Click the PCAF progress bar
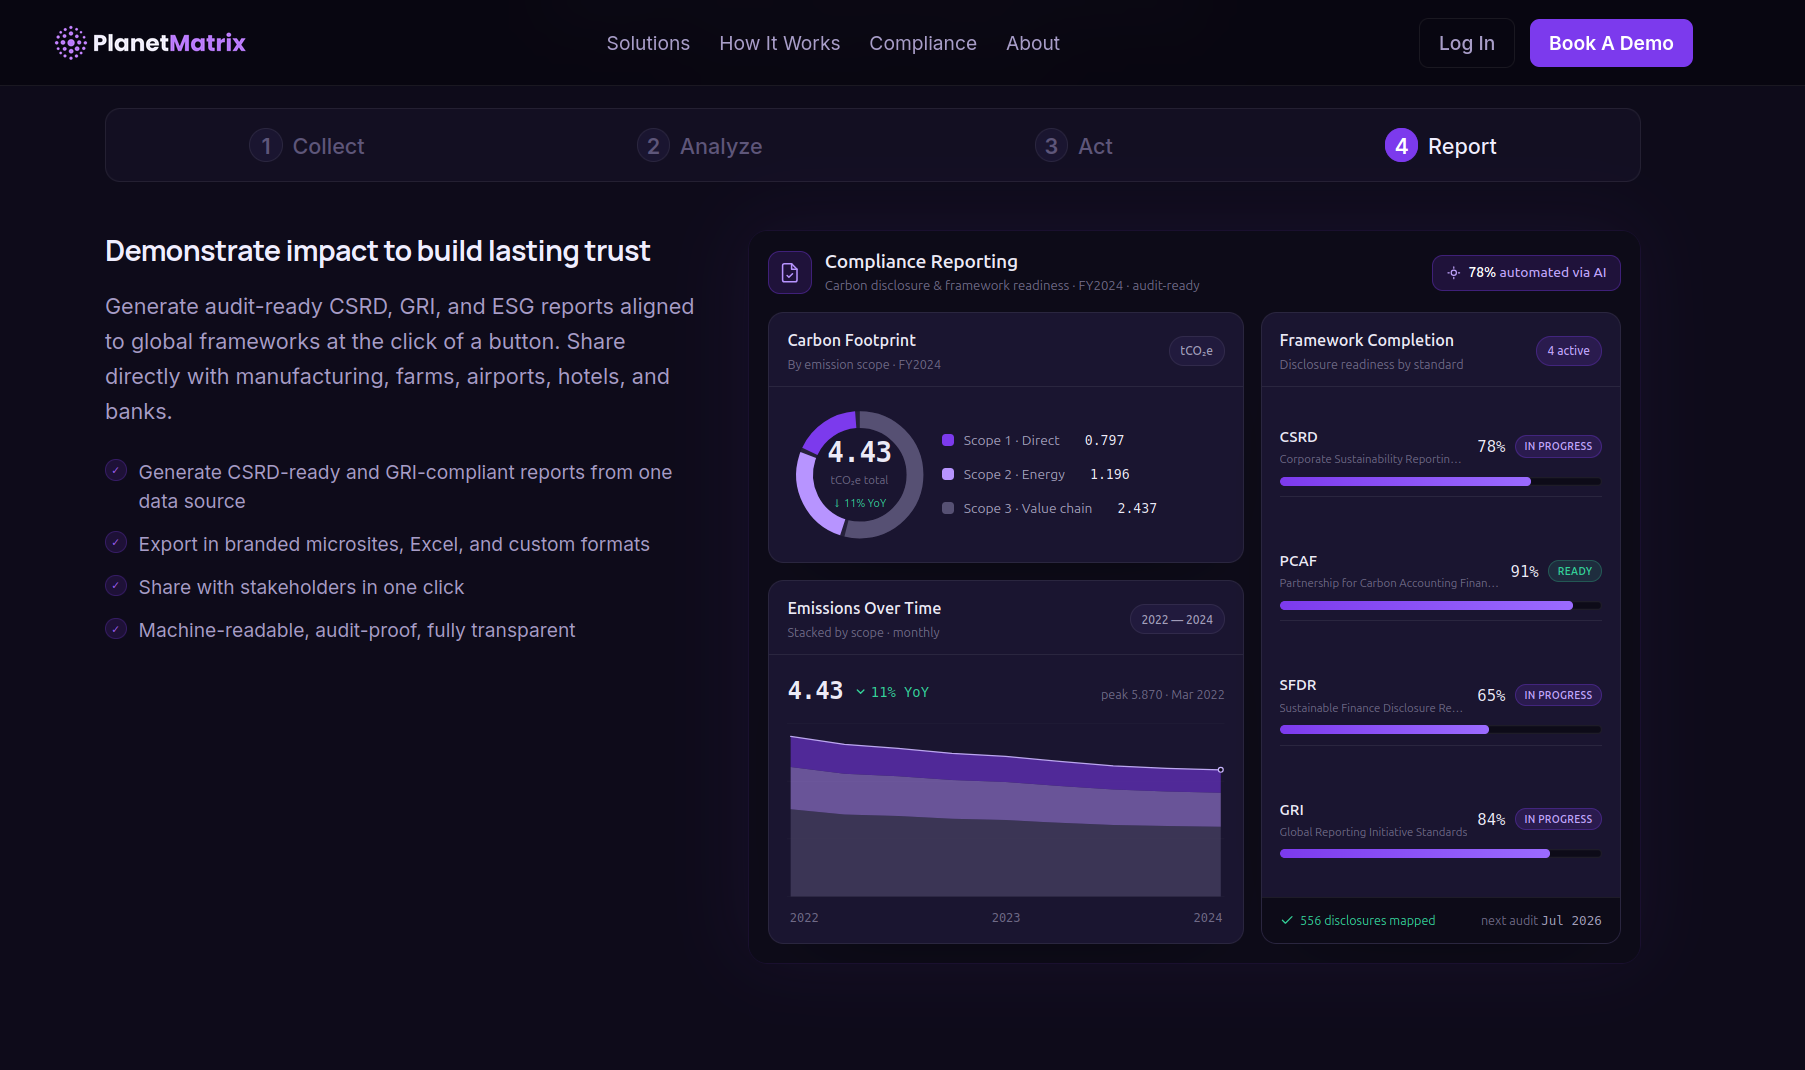The image size is (1805, 1070). point(1440,606)
